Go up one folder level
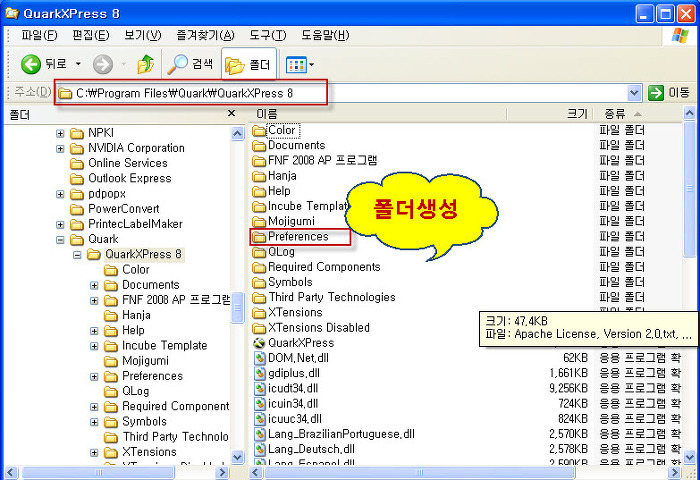Viewport: 700px width, 480px height. point(145,64)
